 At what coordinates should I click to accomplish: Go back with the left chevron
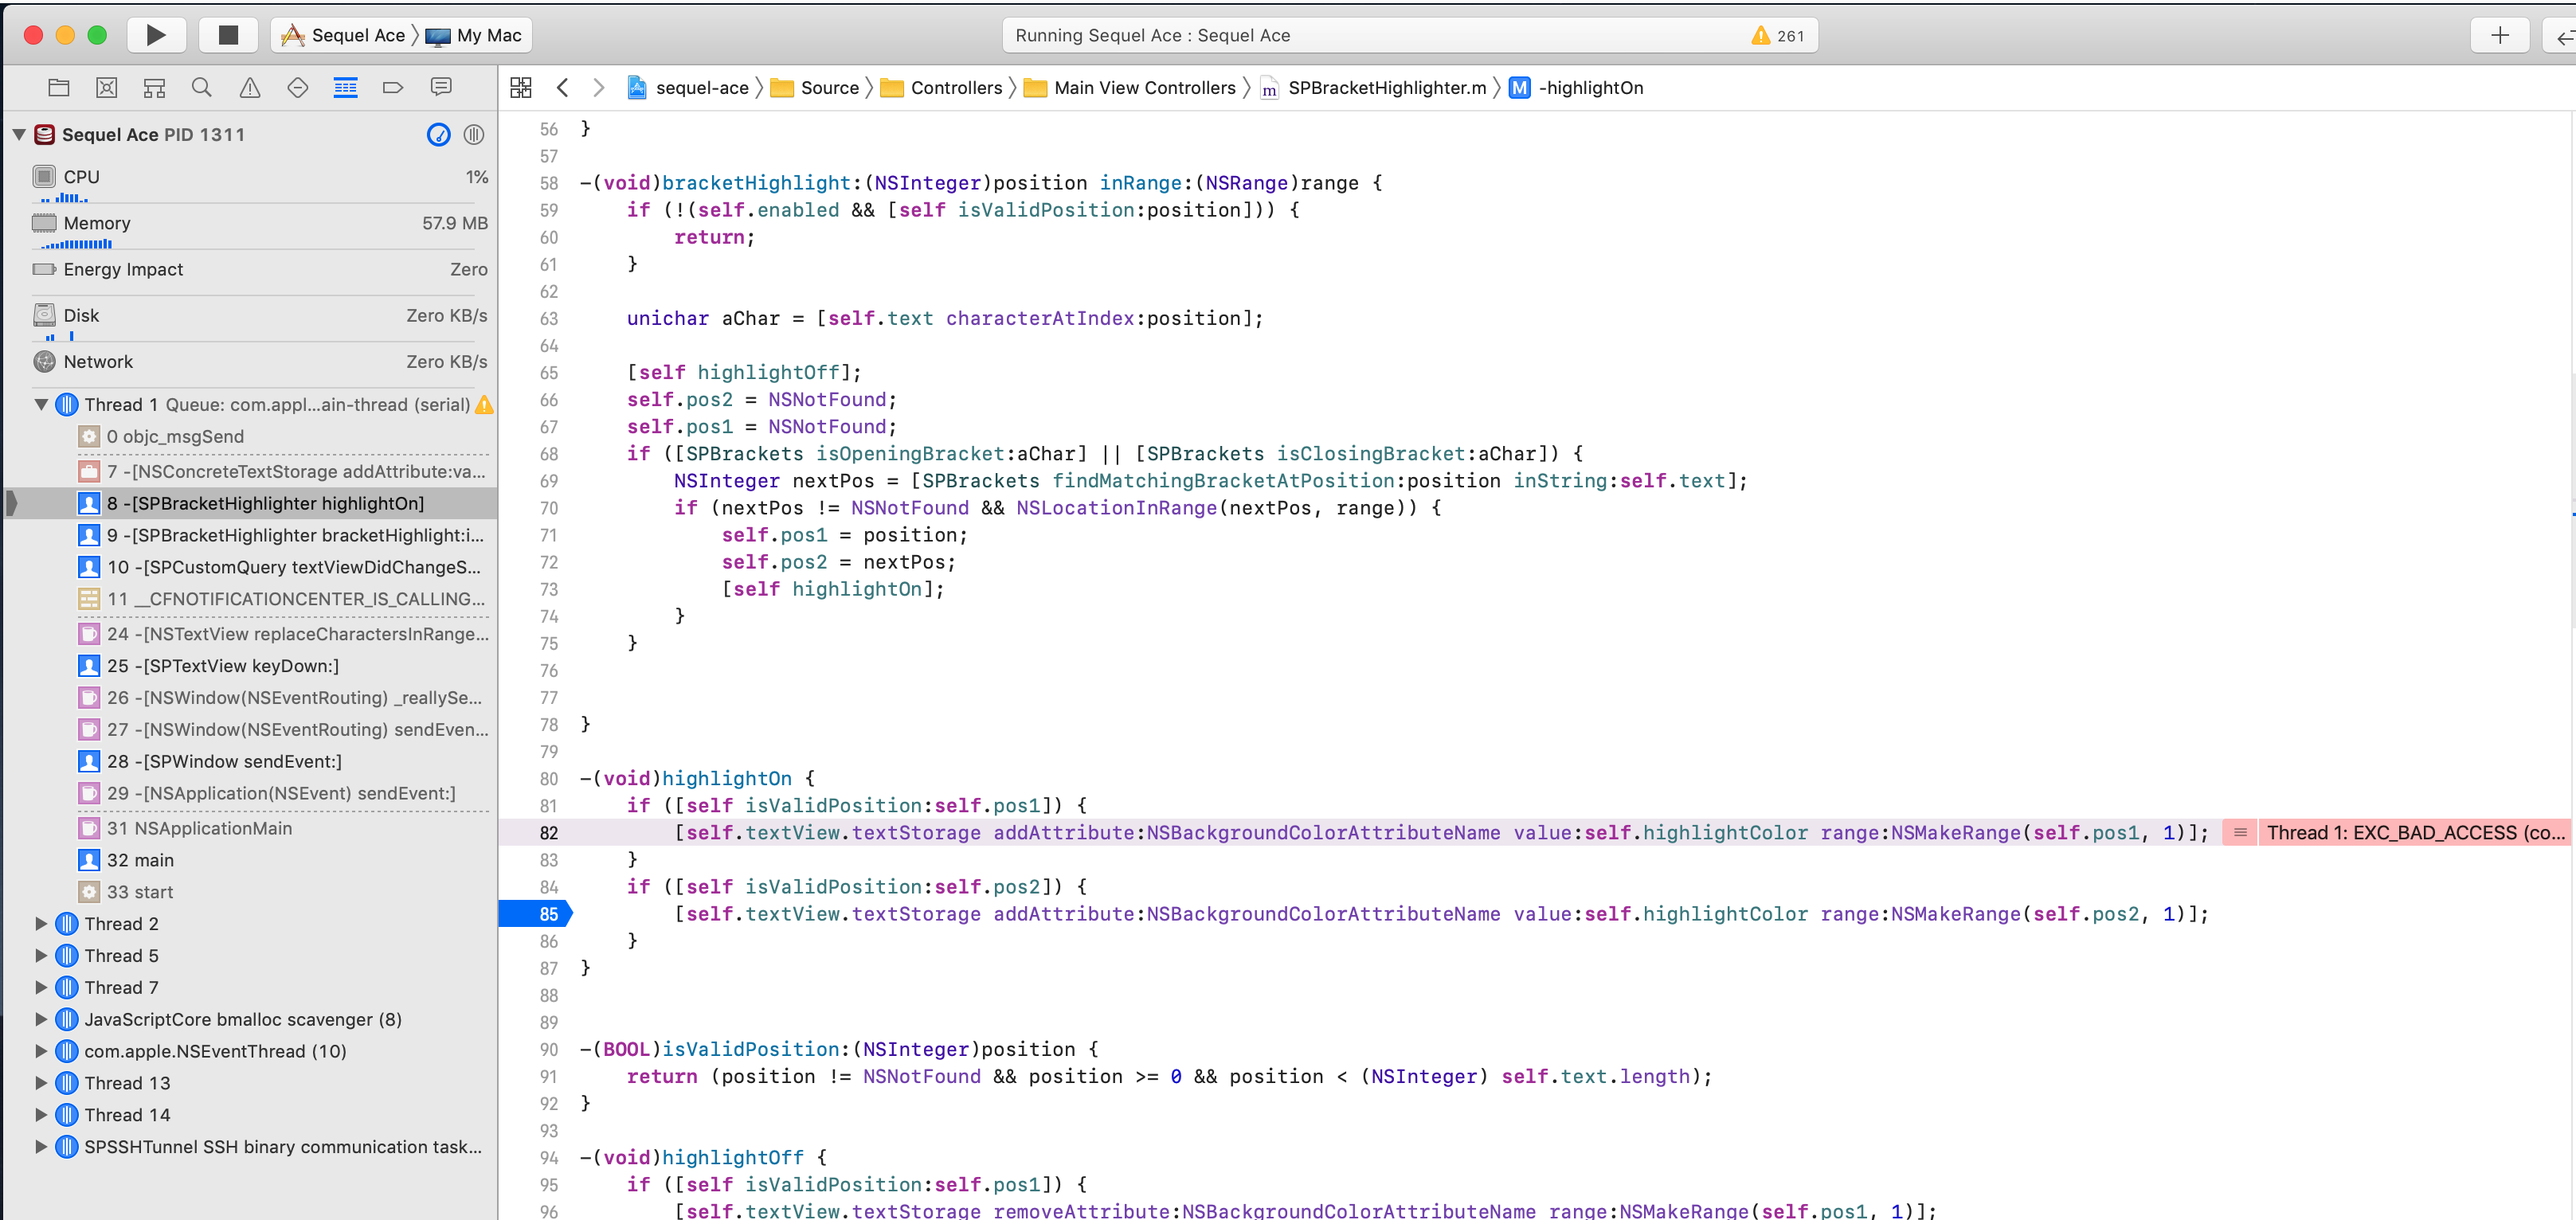[x=563, y=88]
